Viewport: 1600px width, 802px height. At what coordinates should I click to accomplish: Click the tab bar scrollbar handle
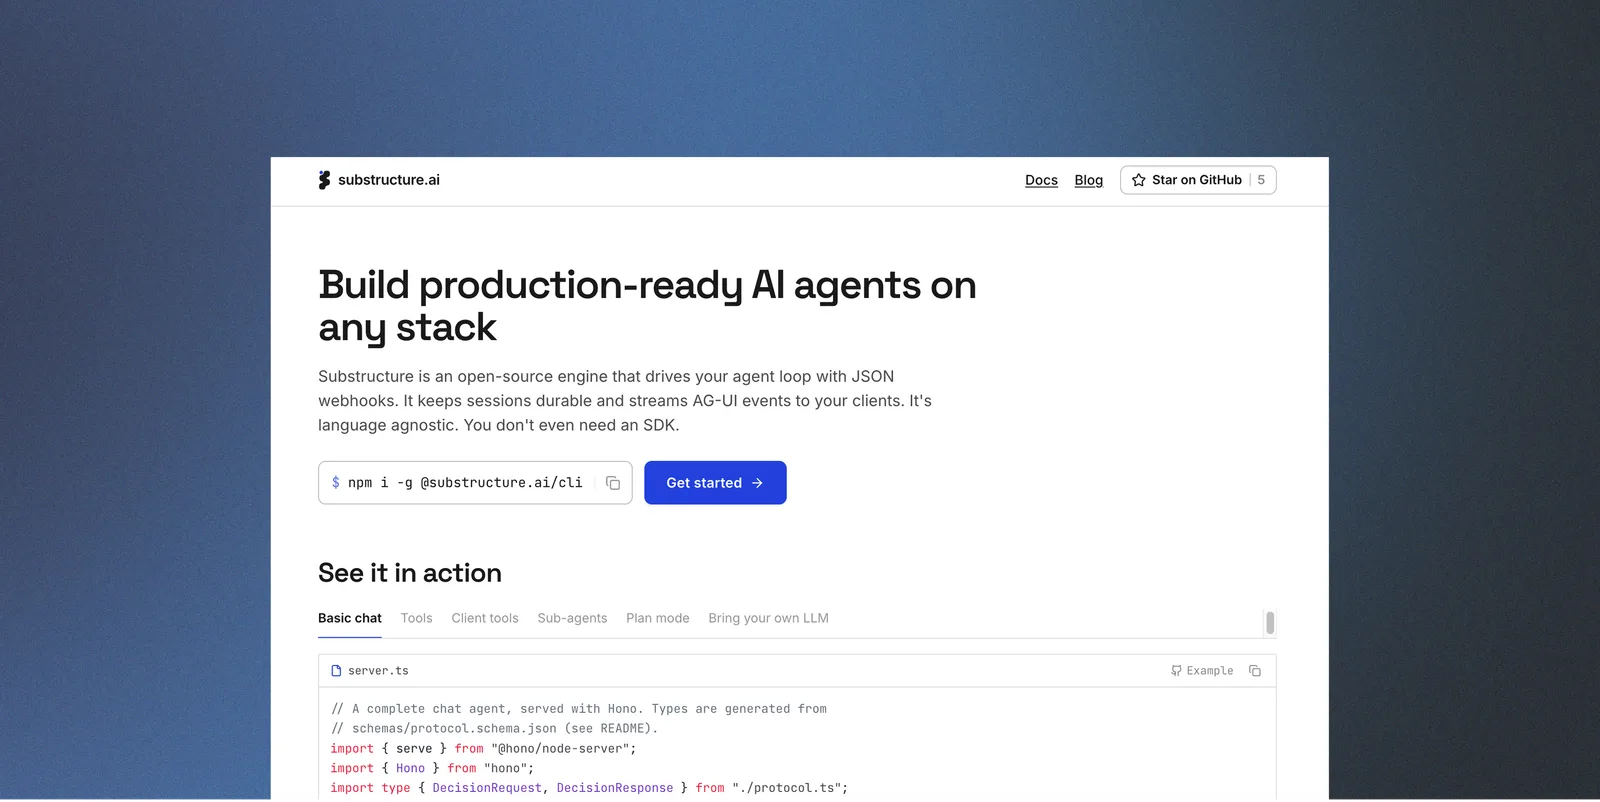pyautogui.click(x=1270, y=623)
